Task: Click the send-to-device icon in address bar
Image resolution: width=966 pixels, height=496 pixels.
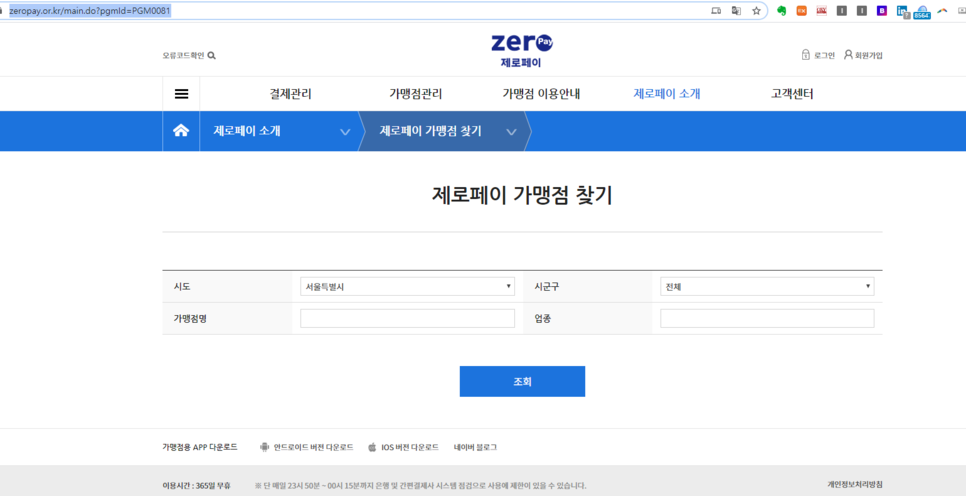Action: pyautogui.click(x=716, y=11)
